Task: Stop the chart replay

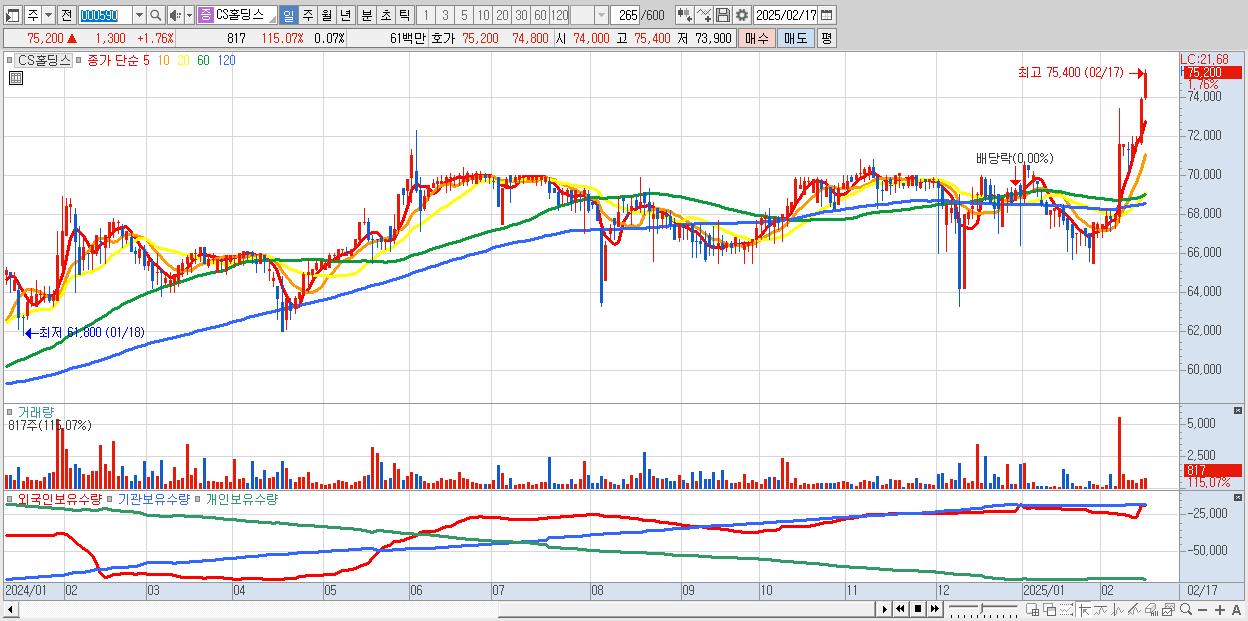Action: pyautogui.click(x=918, y=609)
